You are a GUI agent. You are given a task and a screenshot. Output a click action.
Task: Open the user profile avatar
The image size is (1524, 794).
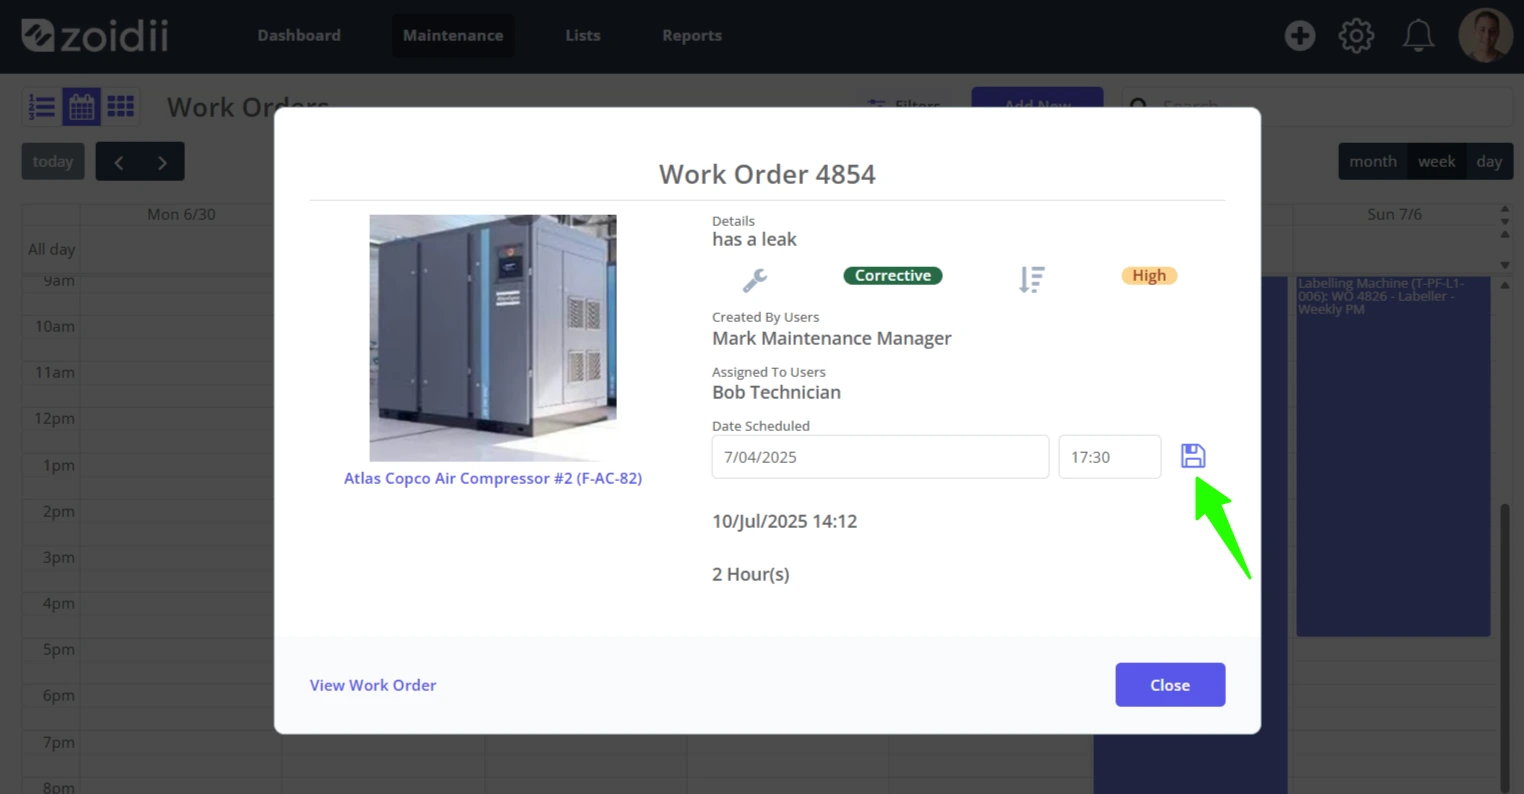[x=1485, y=36]
